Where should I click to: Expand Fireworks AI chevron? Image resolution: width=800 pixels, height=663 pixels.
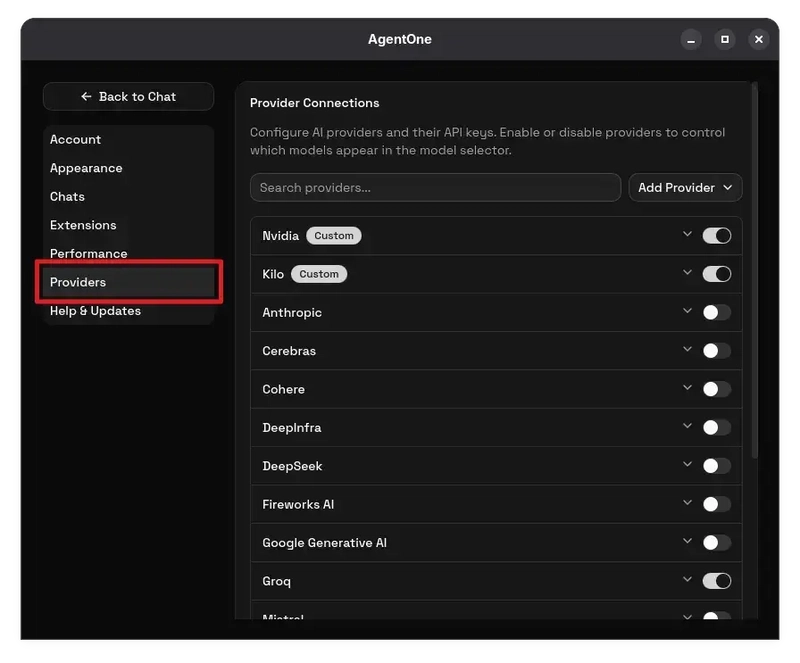(x=687, y=502)
